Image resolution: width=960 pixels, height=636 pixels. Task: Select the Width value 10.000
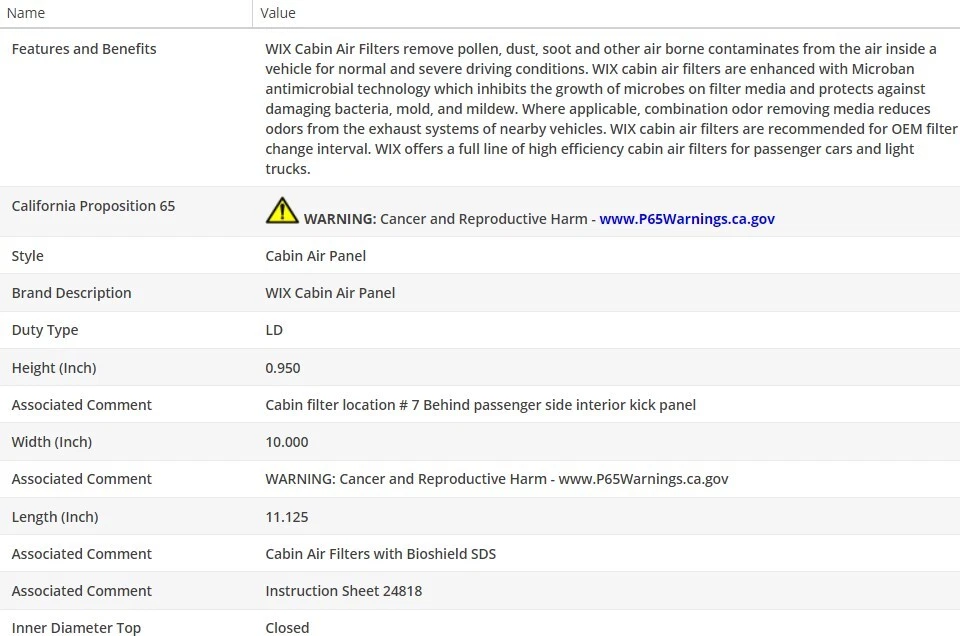(x=287, y=442)
